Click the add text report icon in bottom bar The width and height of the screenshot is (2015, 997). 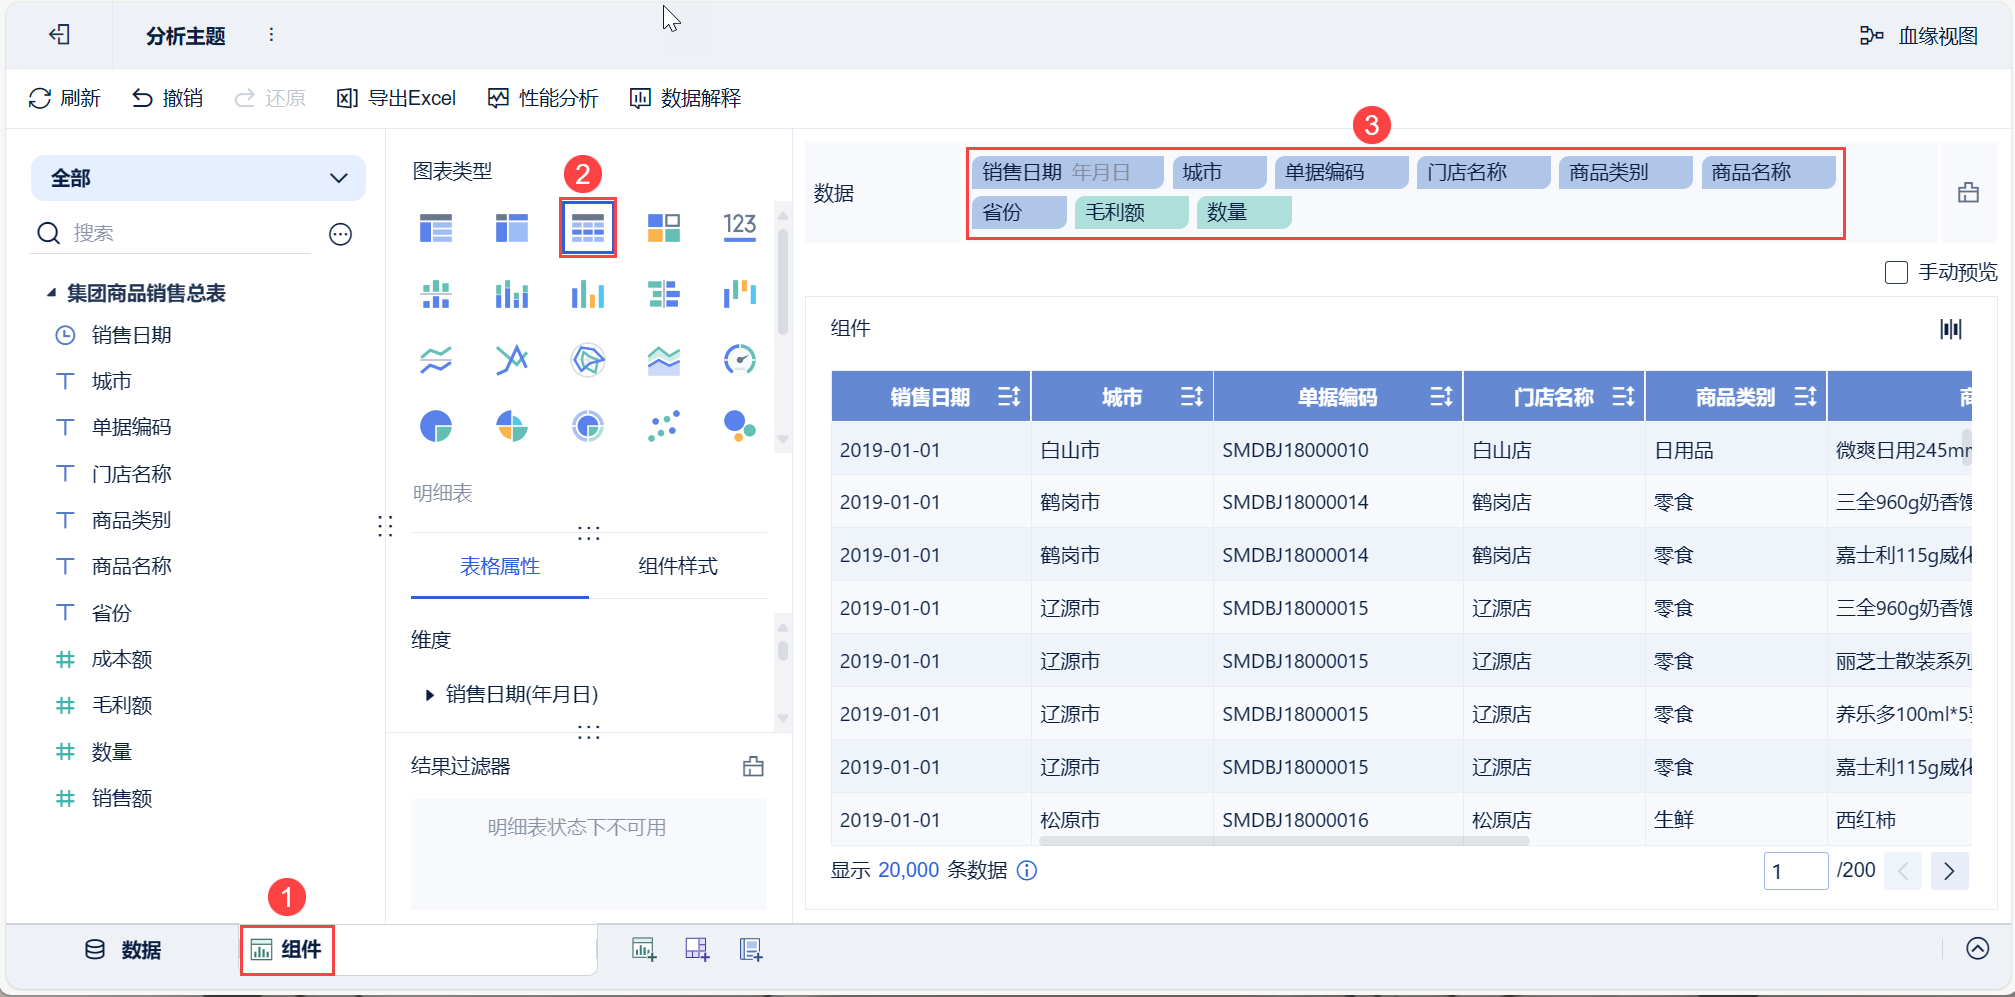click(x=751, y=949)
